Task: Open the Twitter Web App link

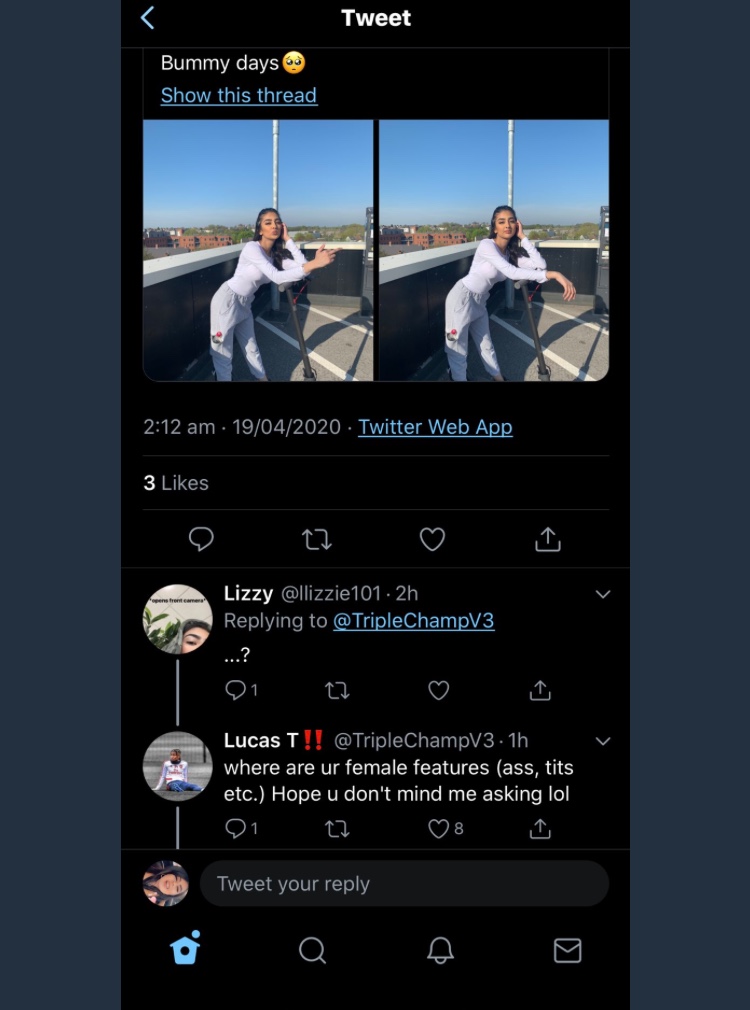Action: pyautogui.click(x=435, y=427)
